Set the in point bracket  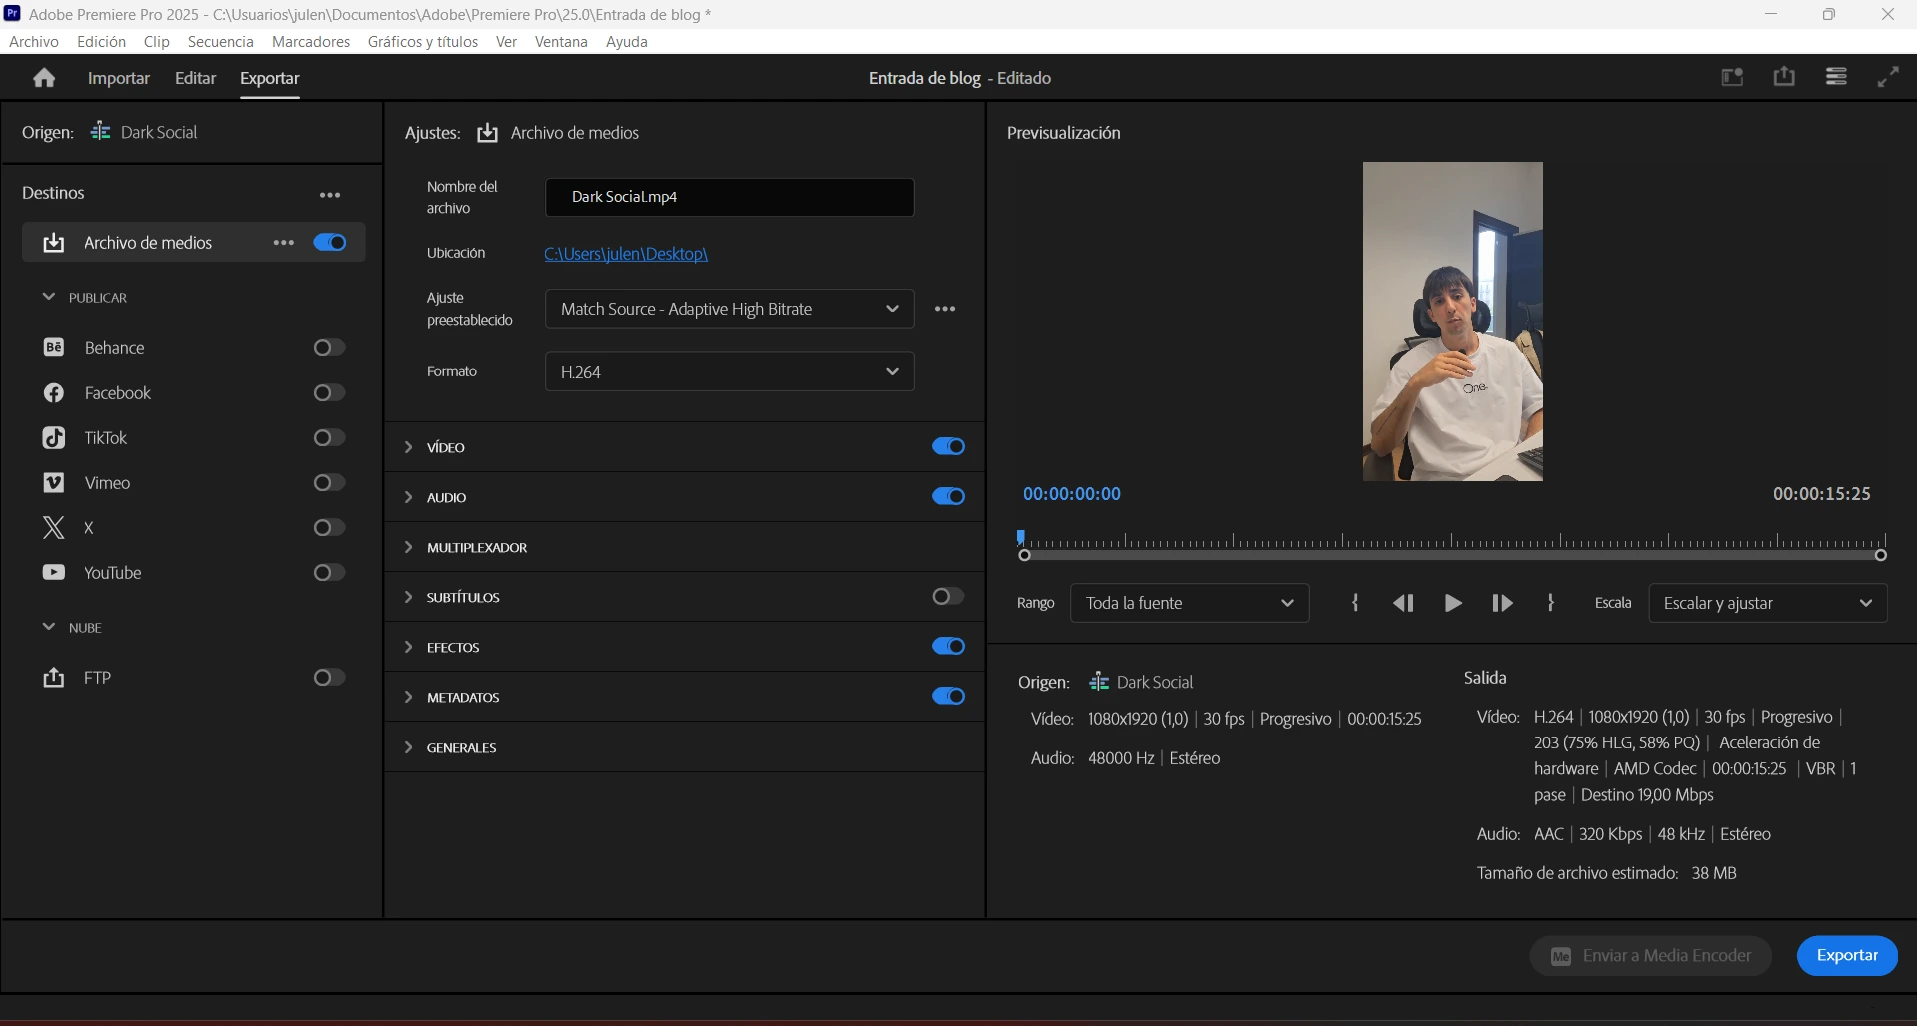[1355, 603]
